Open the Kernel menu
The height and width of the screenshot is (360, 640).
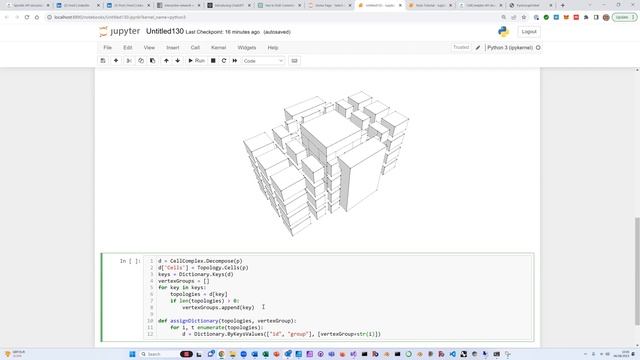(218, 48)
